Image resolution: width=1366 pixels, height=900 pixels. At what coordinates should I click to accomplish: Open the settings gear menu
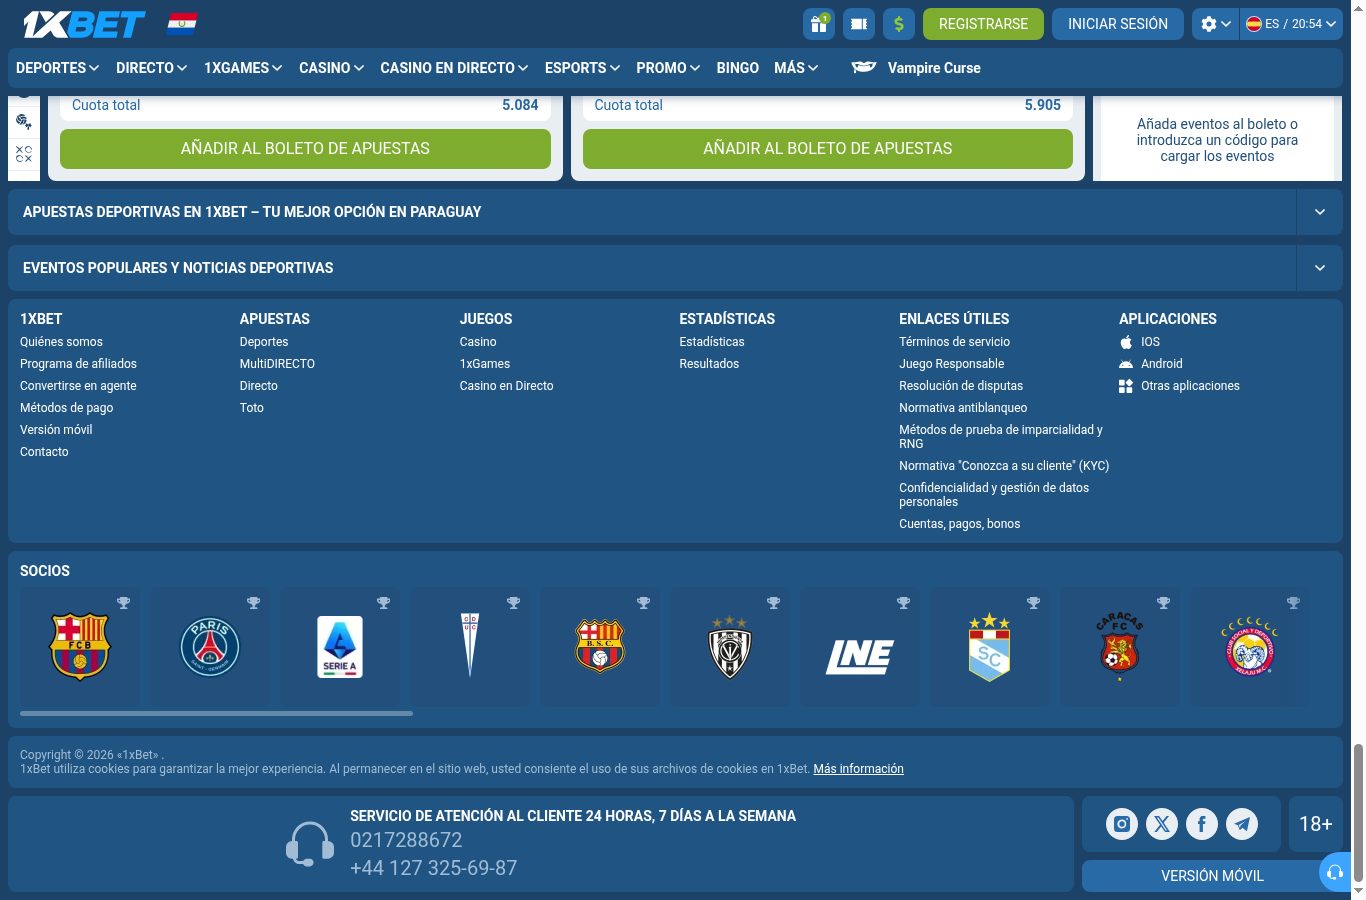click(1215, 24)
